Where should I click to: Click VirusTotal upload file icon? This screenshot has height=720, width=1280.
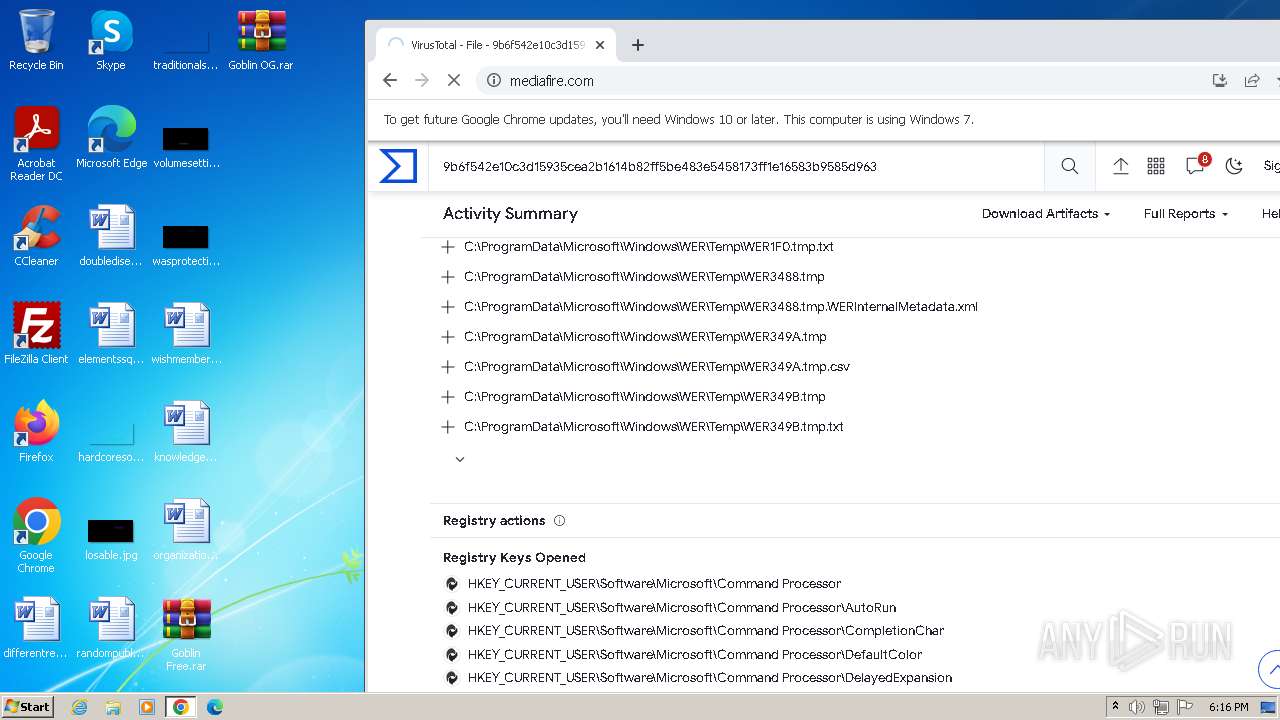1120,166
